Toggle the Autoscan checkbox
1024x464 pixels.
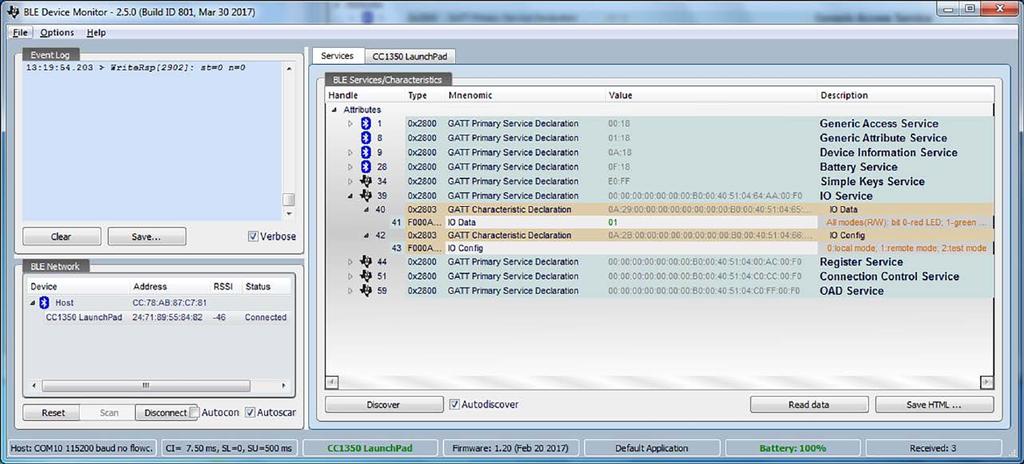249,412
